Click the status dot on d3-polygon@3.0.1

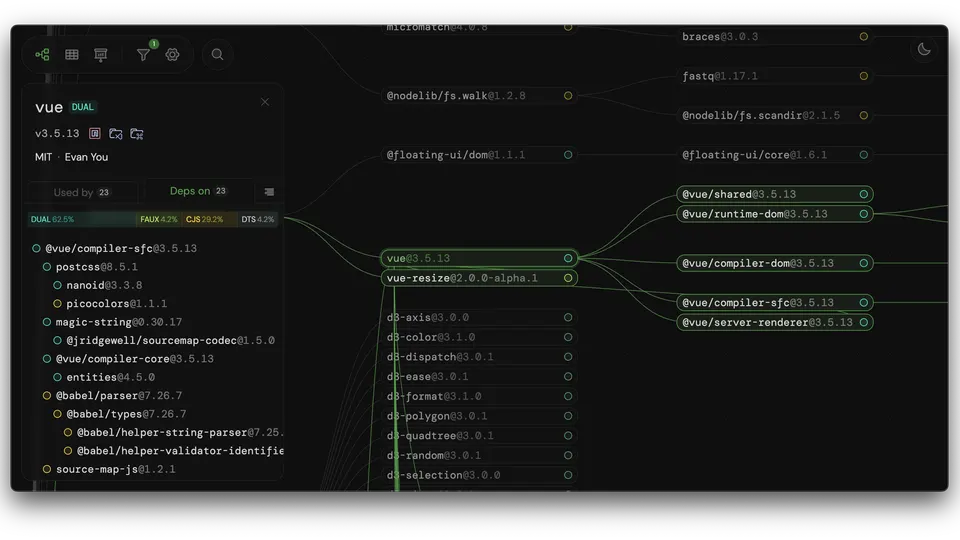[x=568, y=416]
